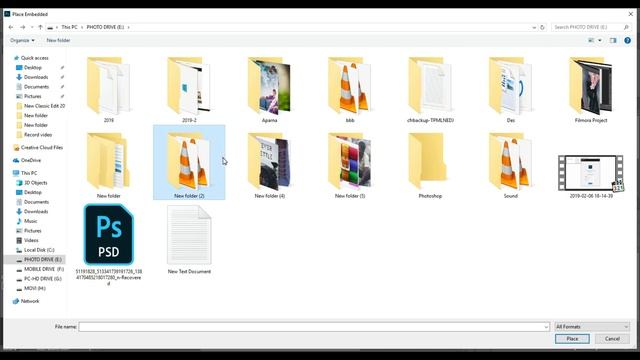Select New Classic Edit 20 in sidebar
This screenshot has height=360, width=640.
click(x=44, y=106)
